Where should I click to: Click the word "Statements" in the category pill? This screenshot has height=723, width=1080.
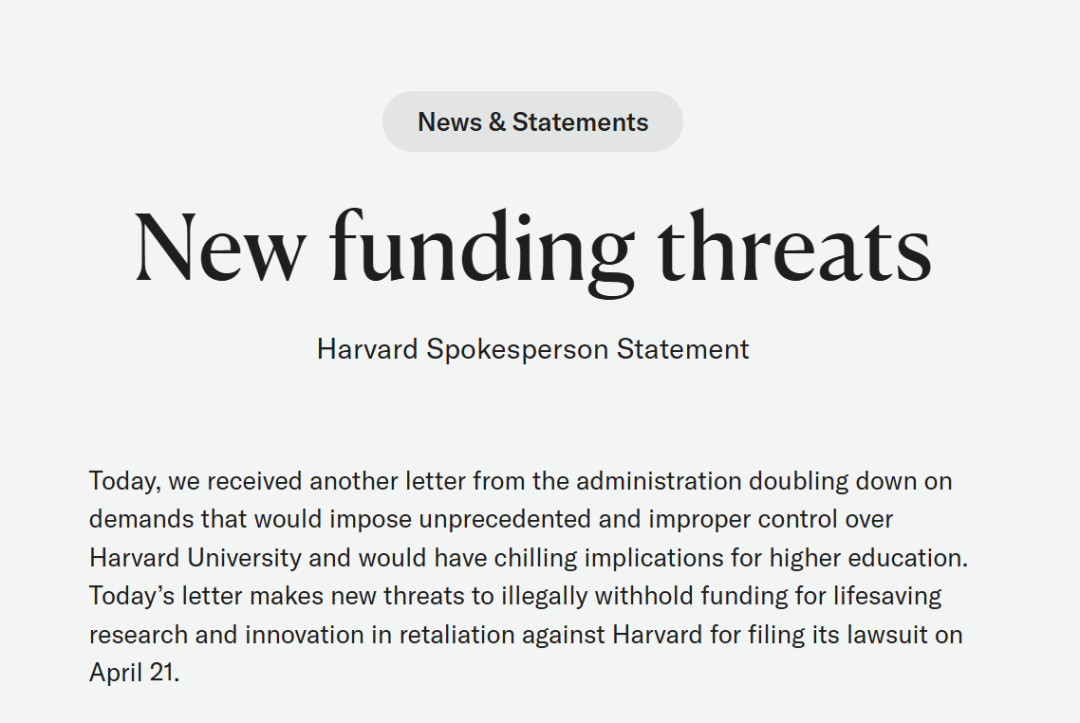point(580,122)
